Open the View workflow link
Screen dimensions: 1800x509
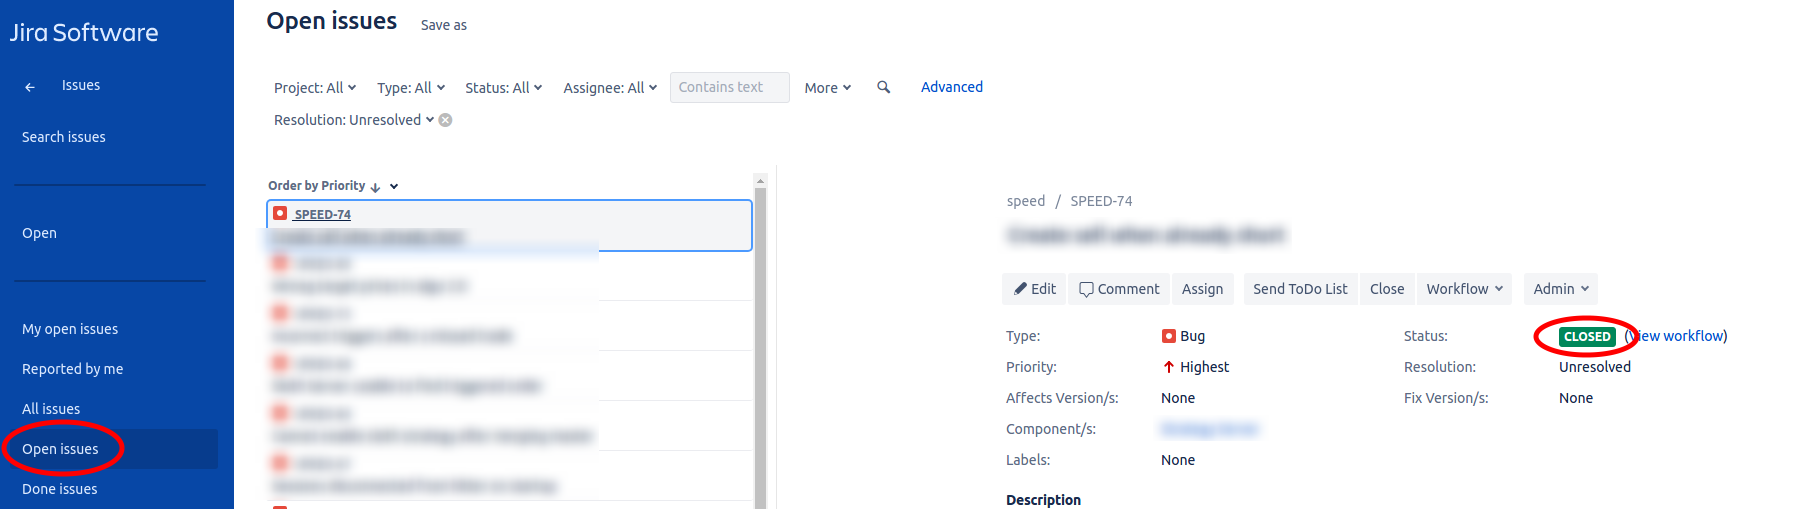click(1677, 336)
